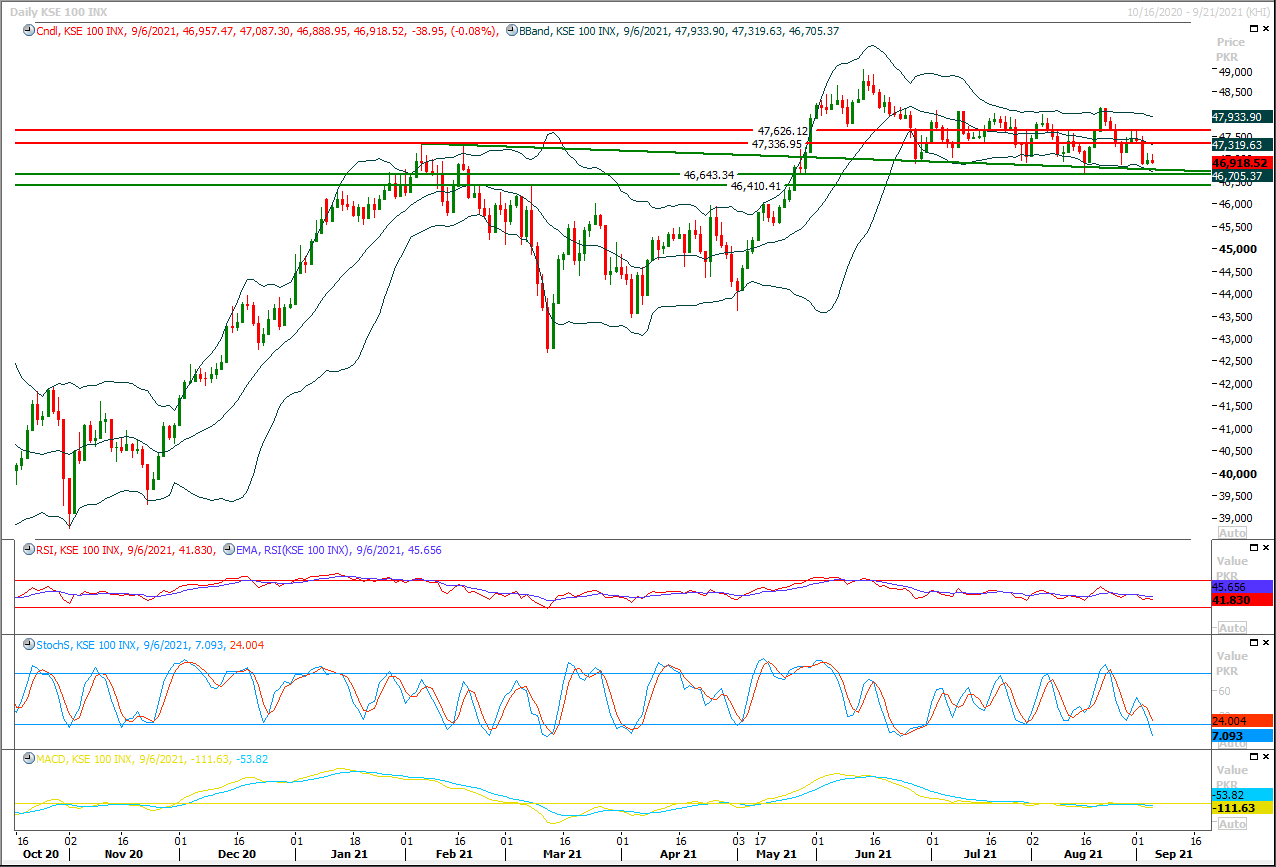The image size is (1276, 867).
Task: Select the BBand KSE 100 INX legend text
Action: tap(679, 31)
